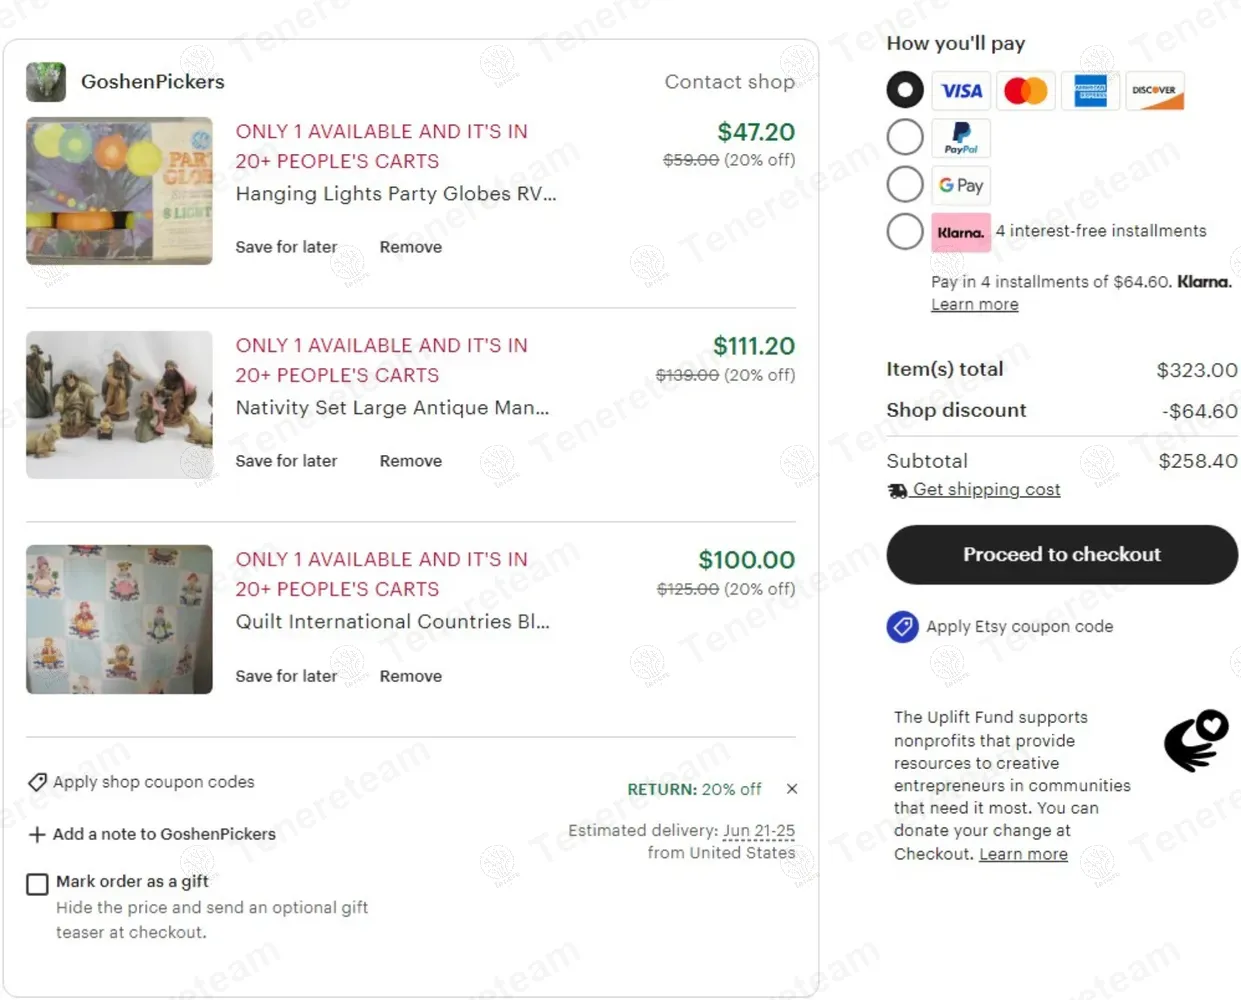Click the Etsy coupon tag icon
Viewport: 1241px width, 1000px height.
[x=902, y=627]
